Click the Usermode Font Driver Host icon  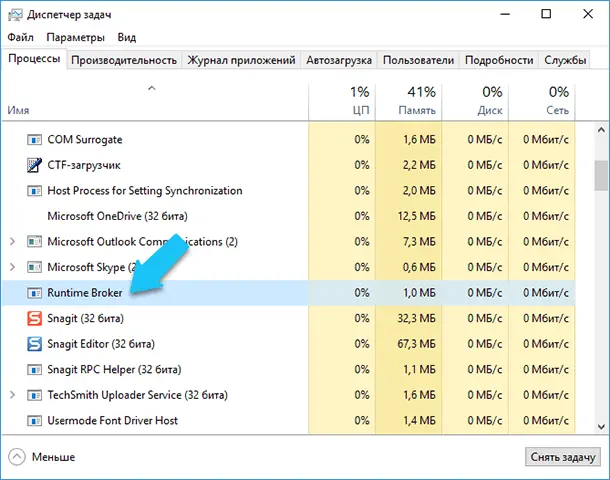34,420
